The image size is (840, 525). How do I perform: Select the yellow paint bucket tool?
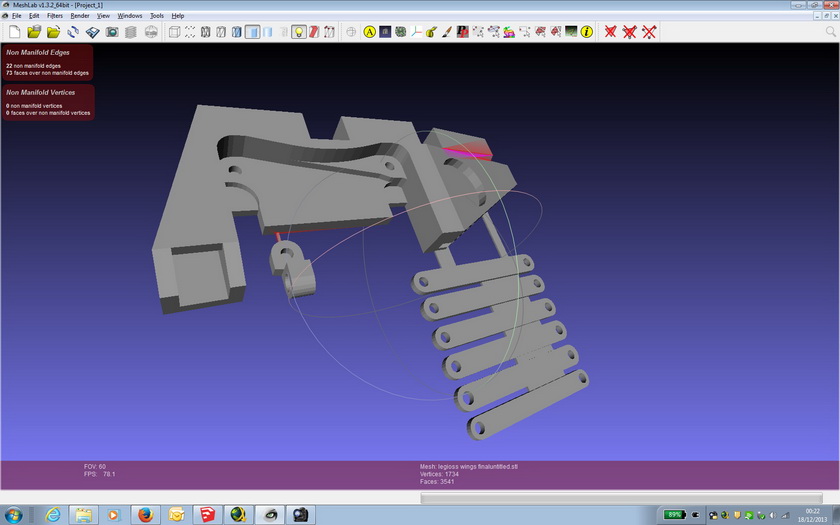[x=431, y=32]
